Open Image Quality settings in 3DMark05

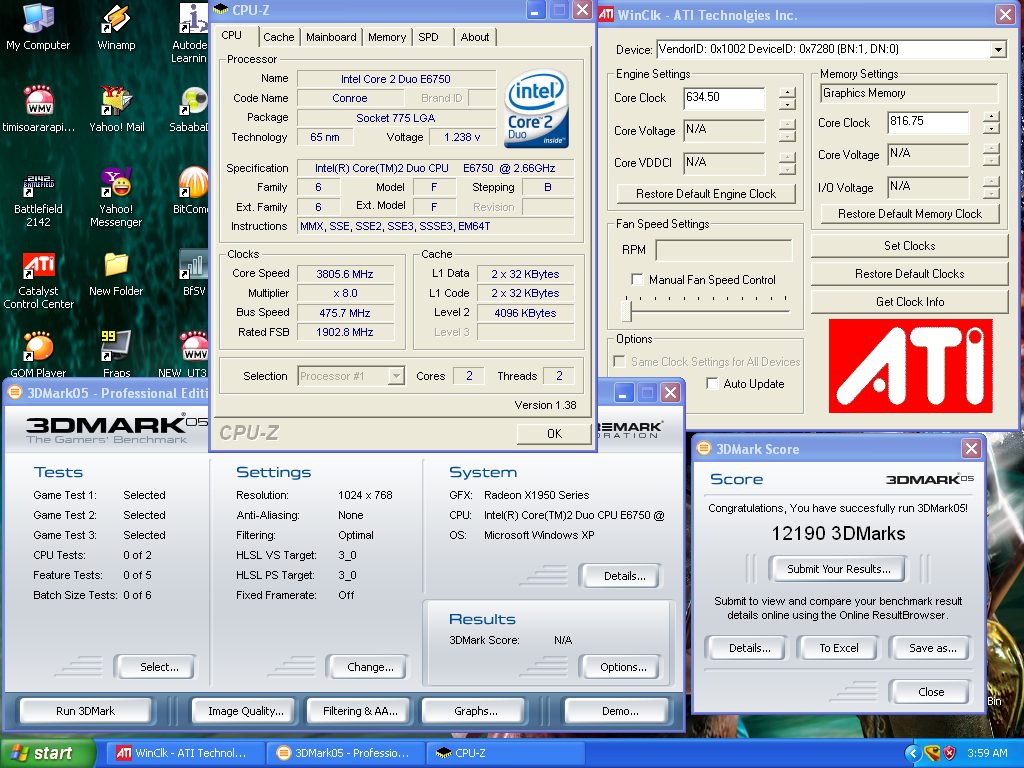pos(246,711)
